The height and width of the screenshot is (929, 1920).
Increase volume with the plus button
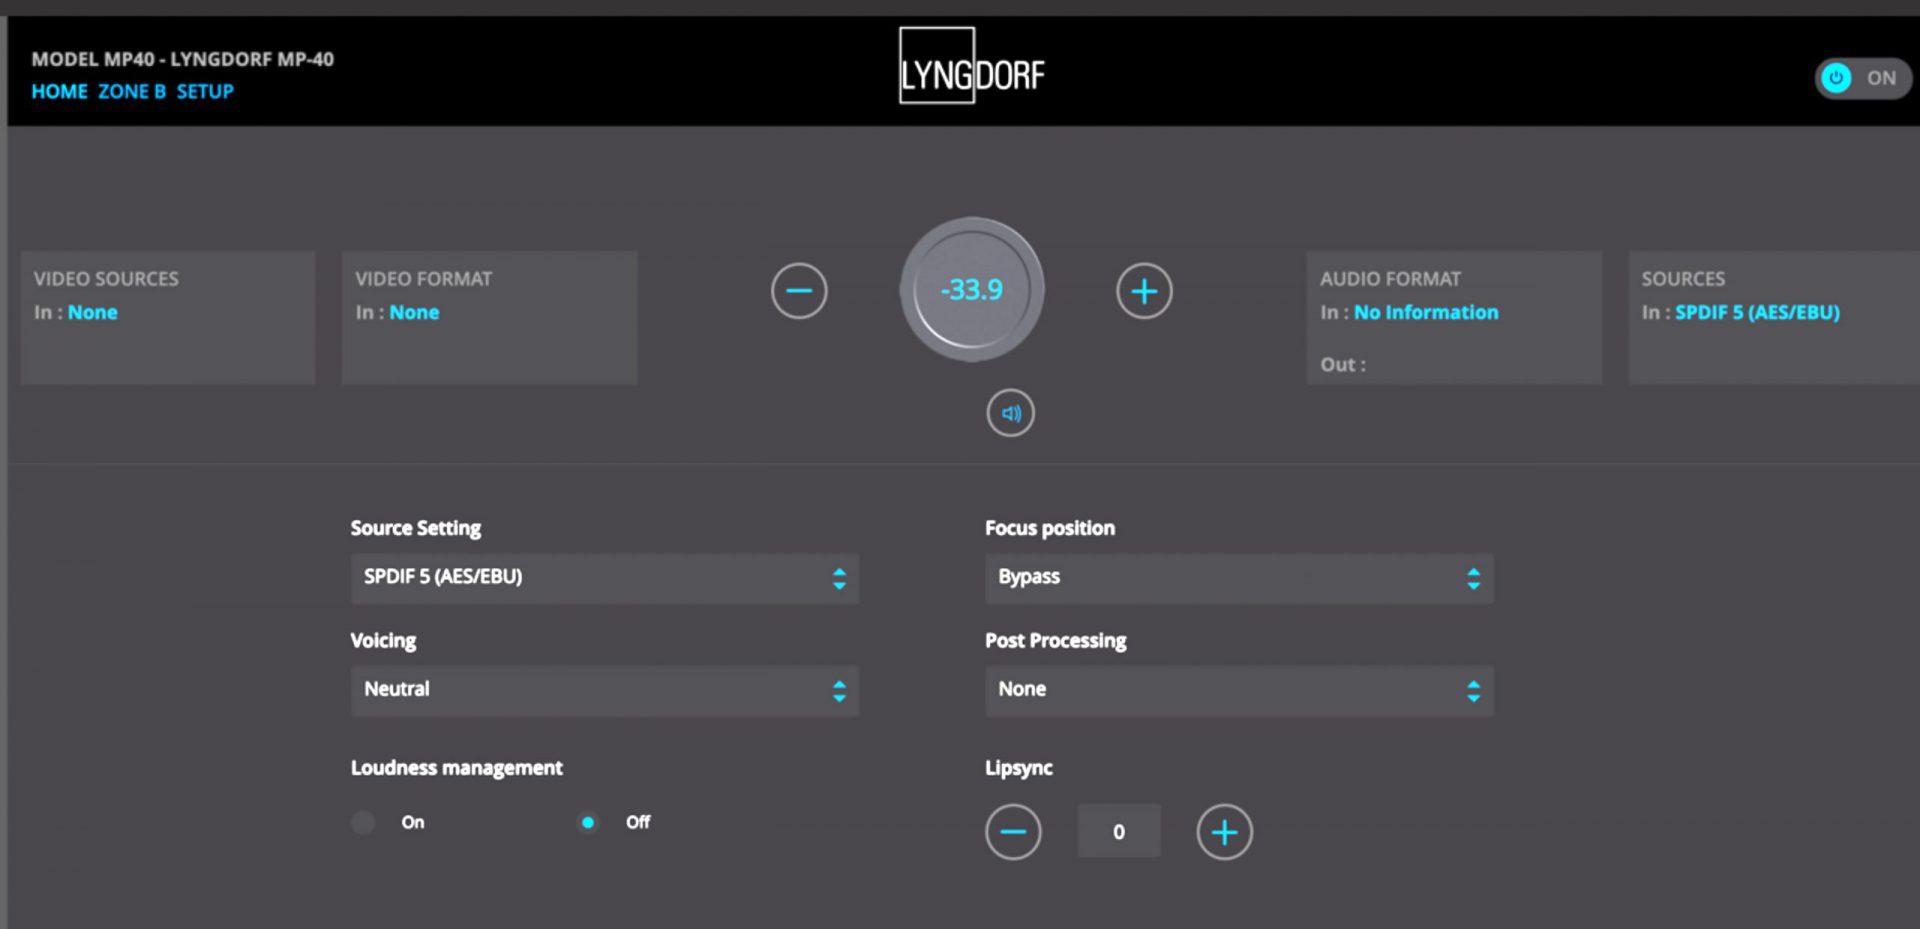pos(1144,291)
